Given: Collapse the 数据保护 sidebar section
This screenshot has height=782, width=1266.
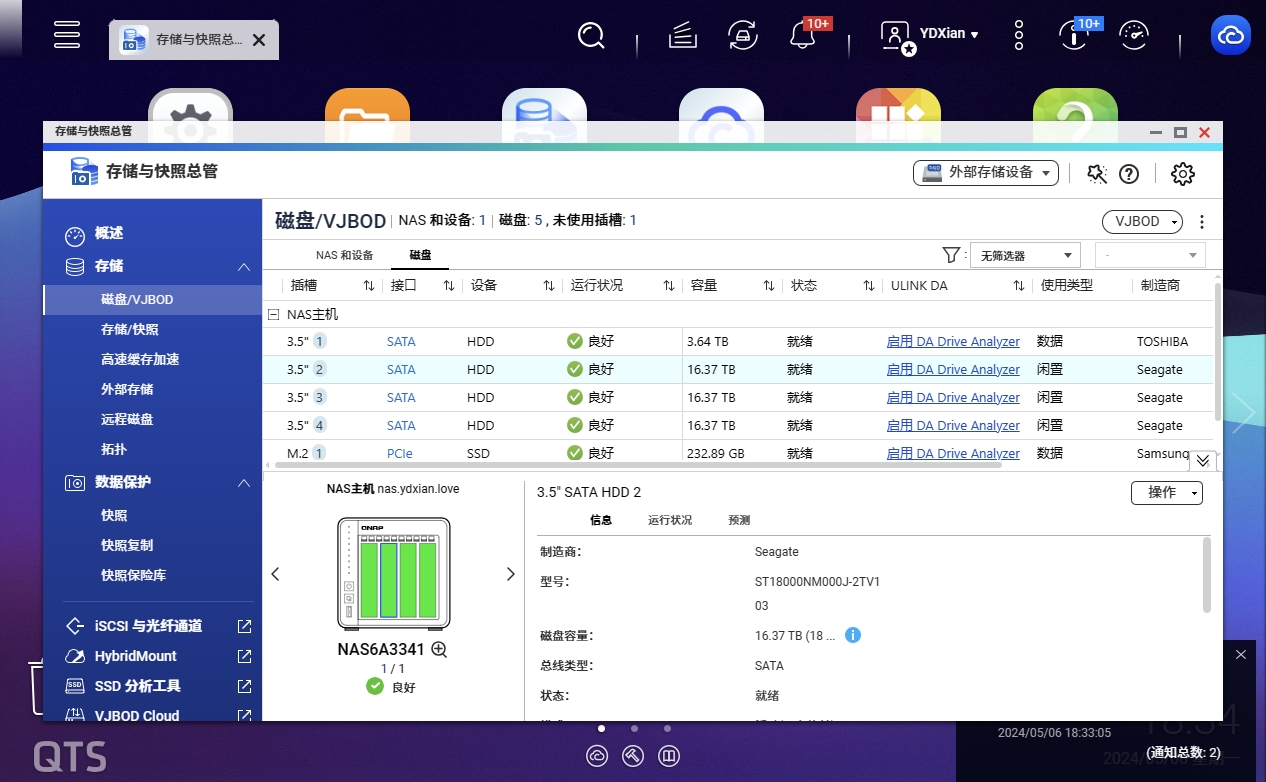Looking at the screenshot, I should click(244, 483).
